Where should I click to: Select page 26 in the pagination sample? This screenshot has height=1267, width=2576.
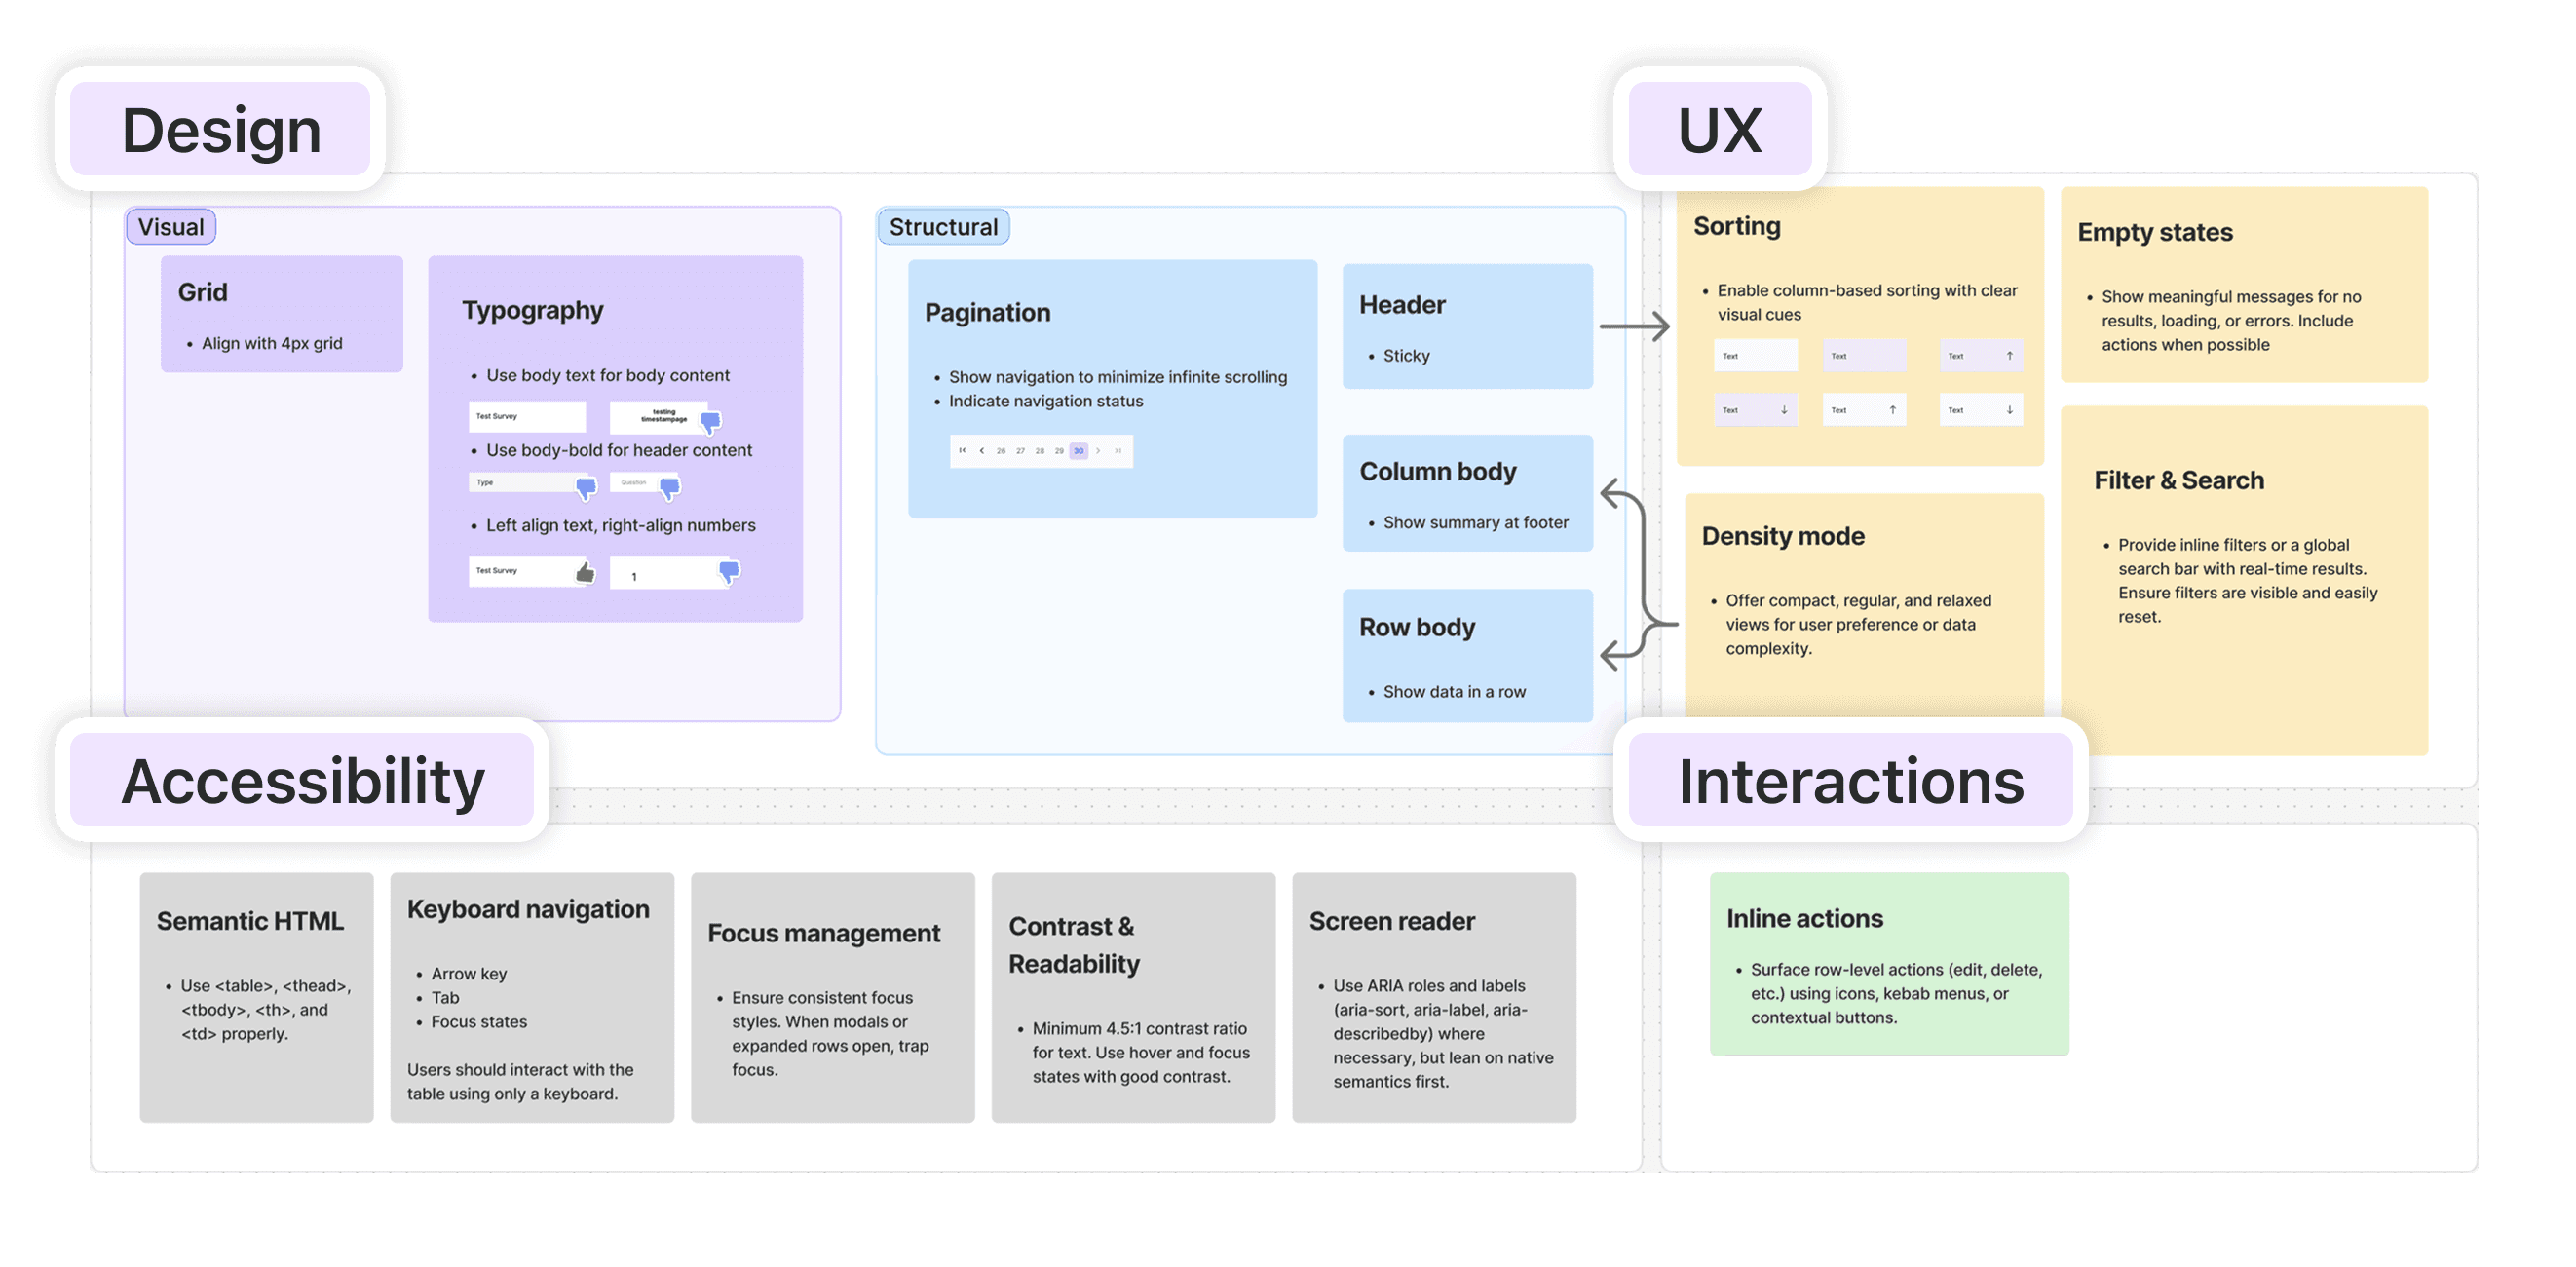[1001, 451]
